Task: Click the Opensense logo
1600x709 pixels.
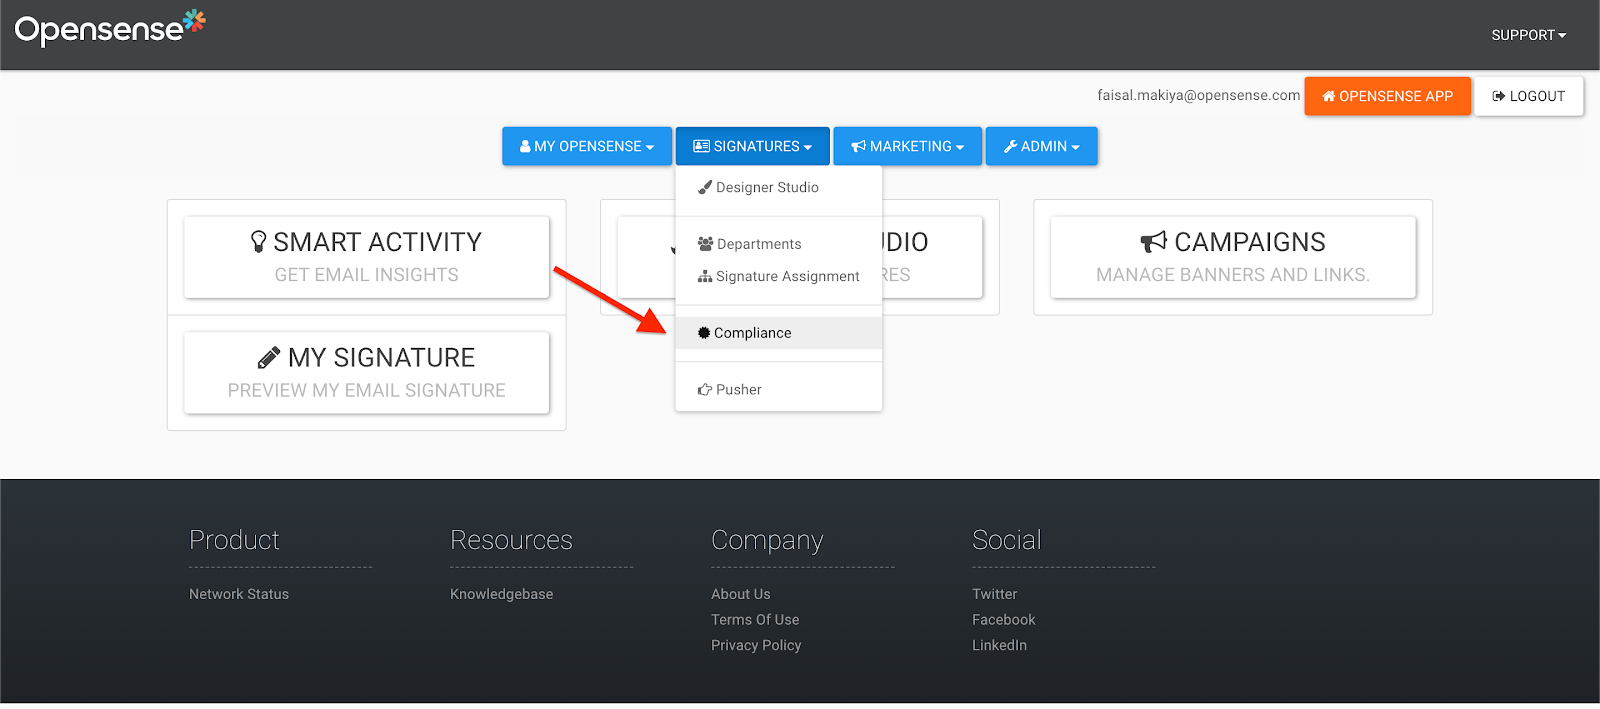Action: click(x=110, y=29)
